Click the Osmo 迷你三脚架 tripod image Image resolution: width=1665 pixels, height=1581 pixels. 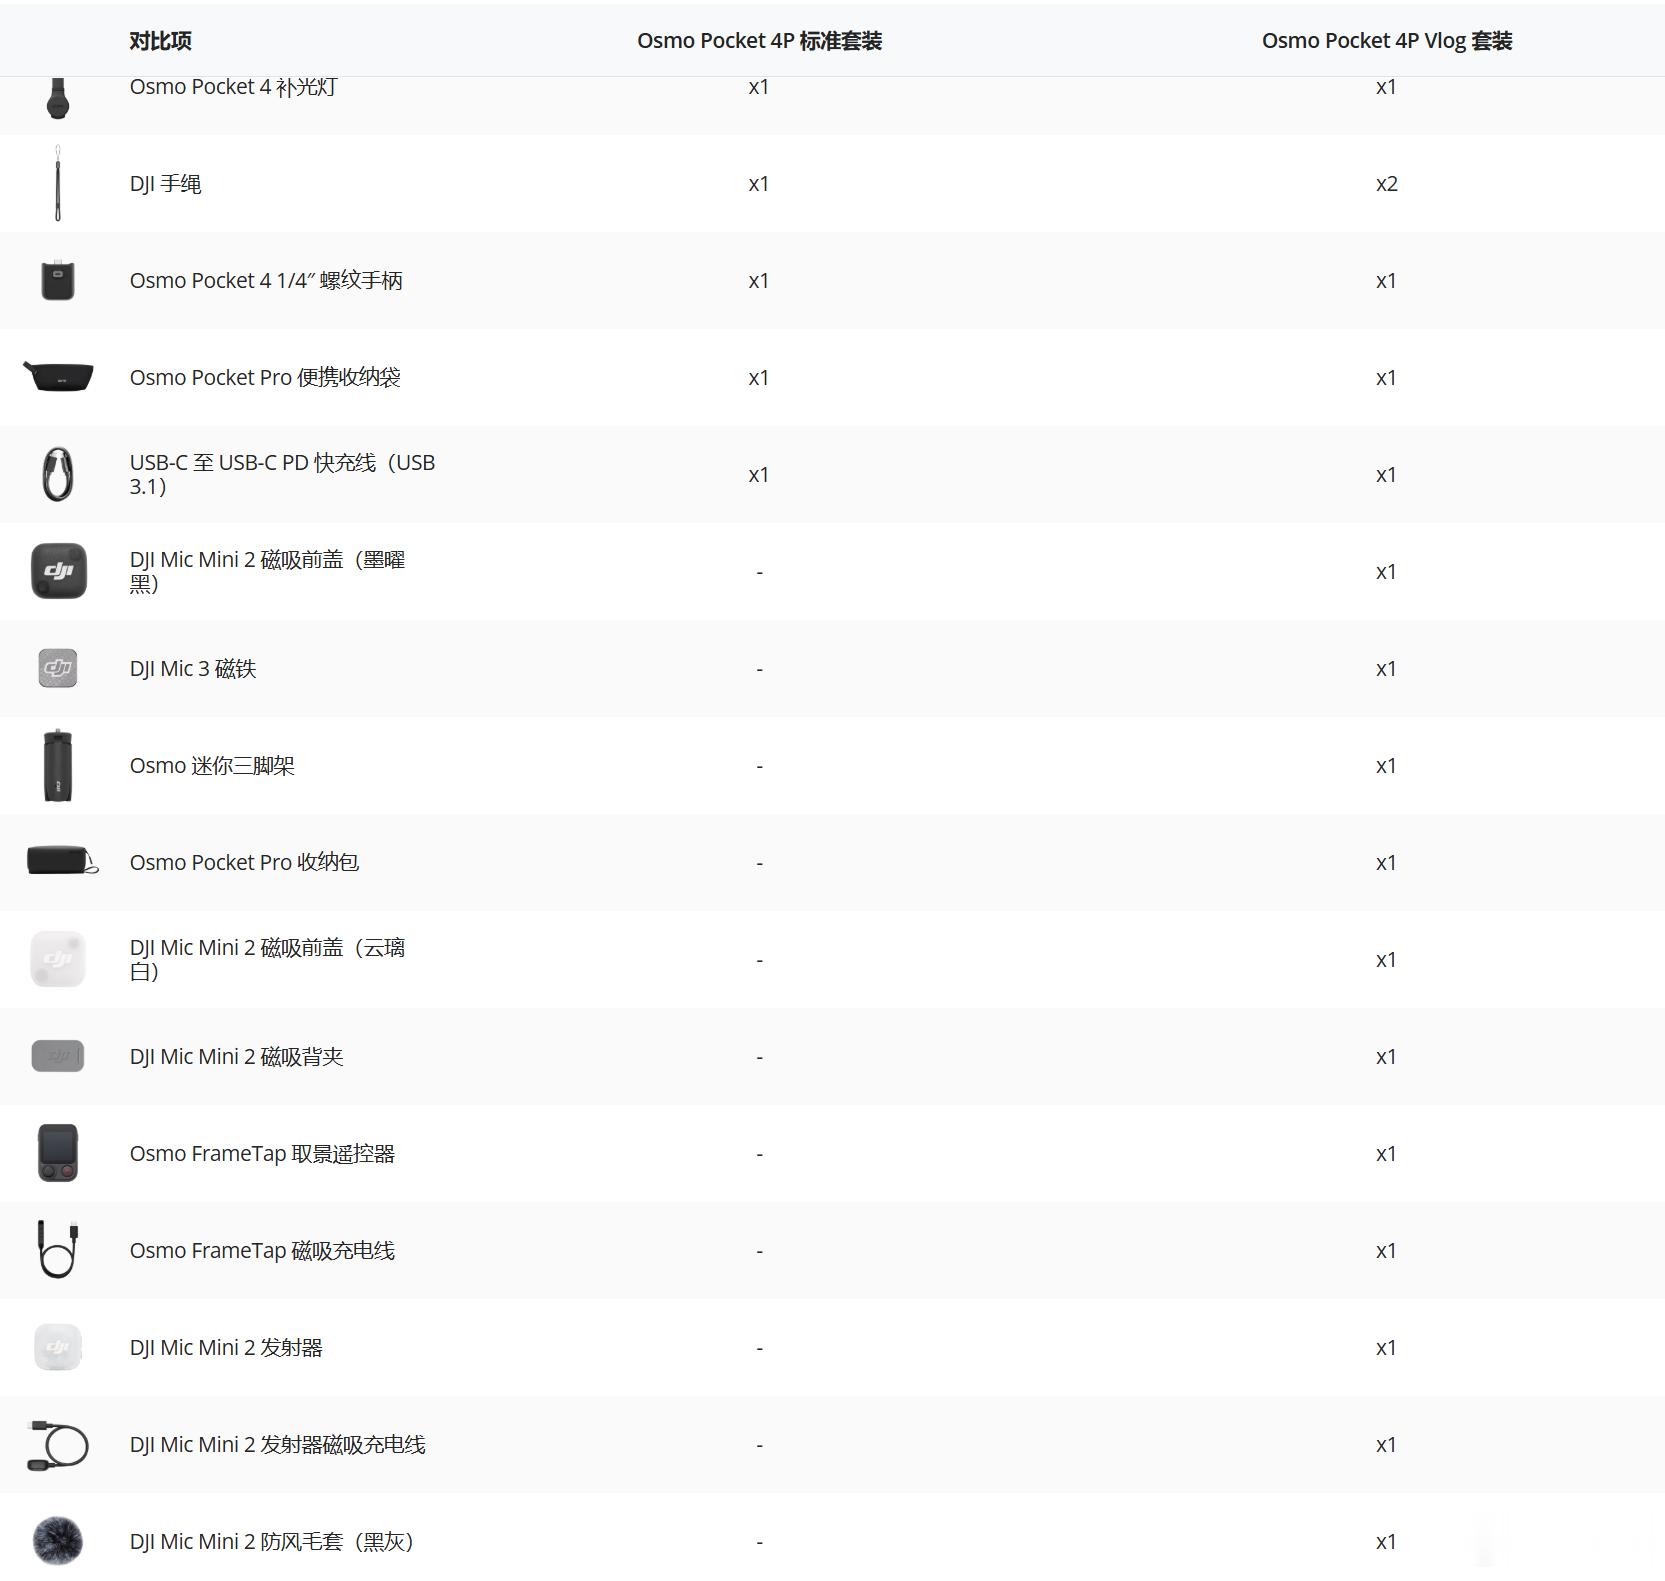(x=58, y=765)
